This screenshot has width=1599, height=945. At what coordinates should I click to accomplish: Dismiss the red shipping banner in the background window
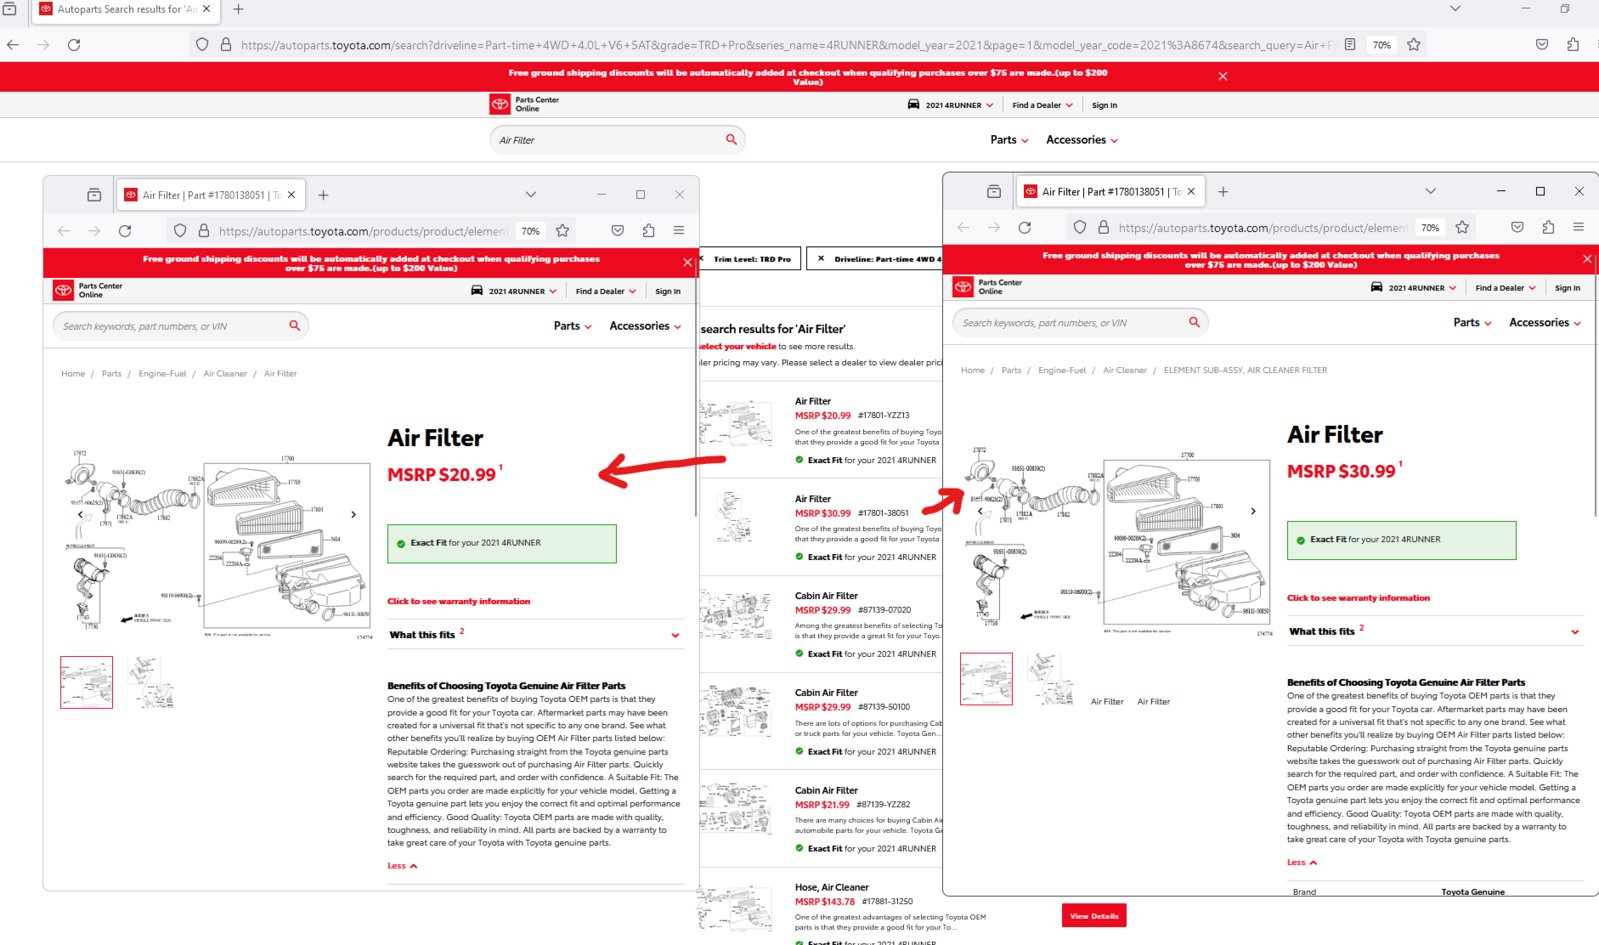(x=1222, y=76)
